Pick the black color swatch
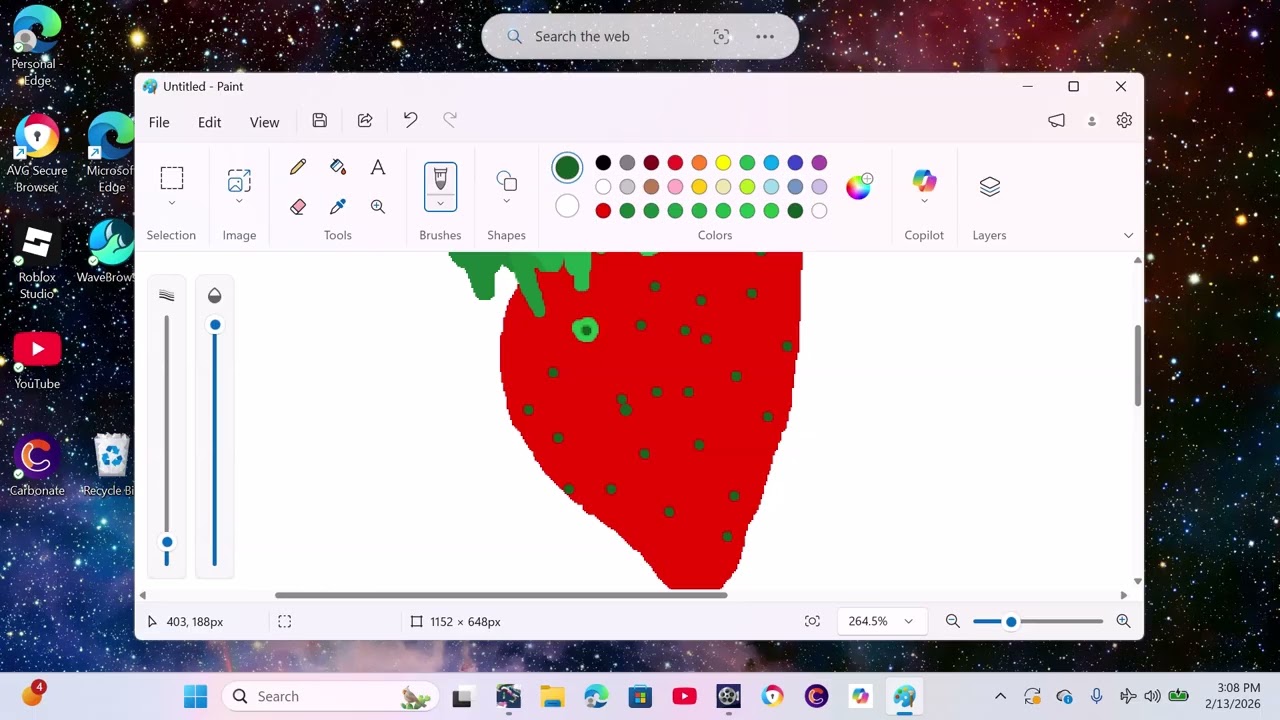Viewport: 1280px width, 720px height. (603, 163)
